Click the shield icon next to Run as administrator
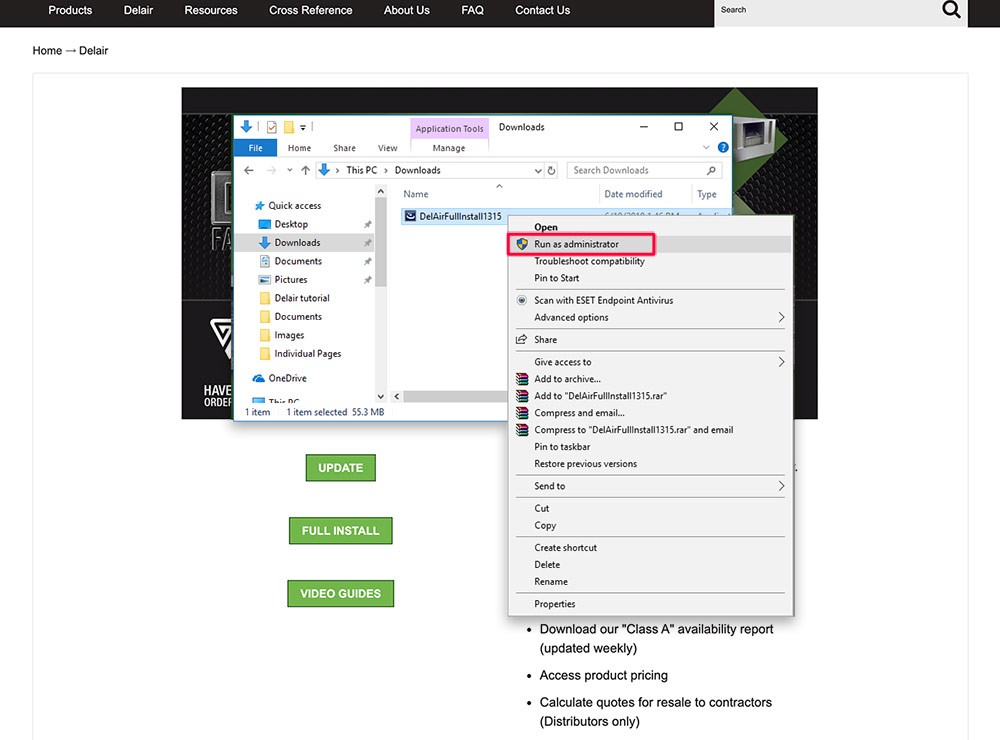 522,244
